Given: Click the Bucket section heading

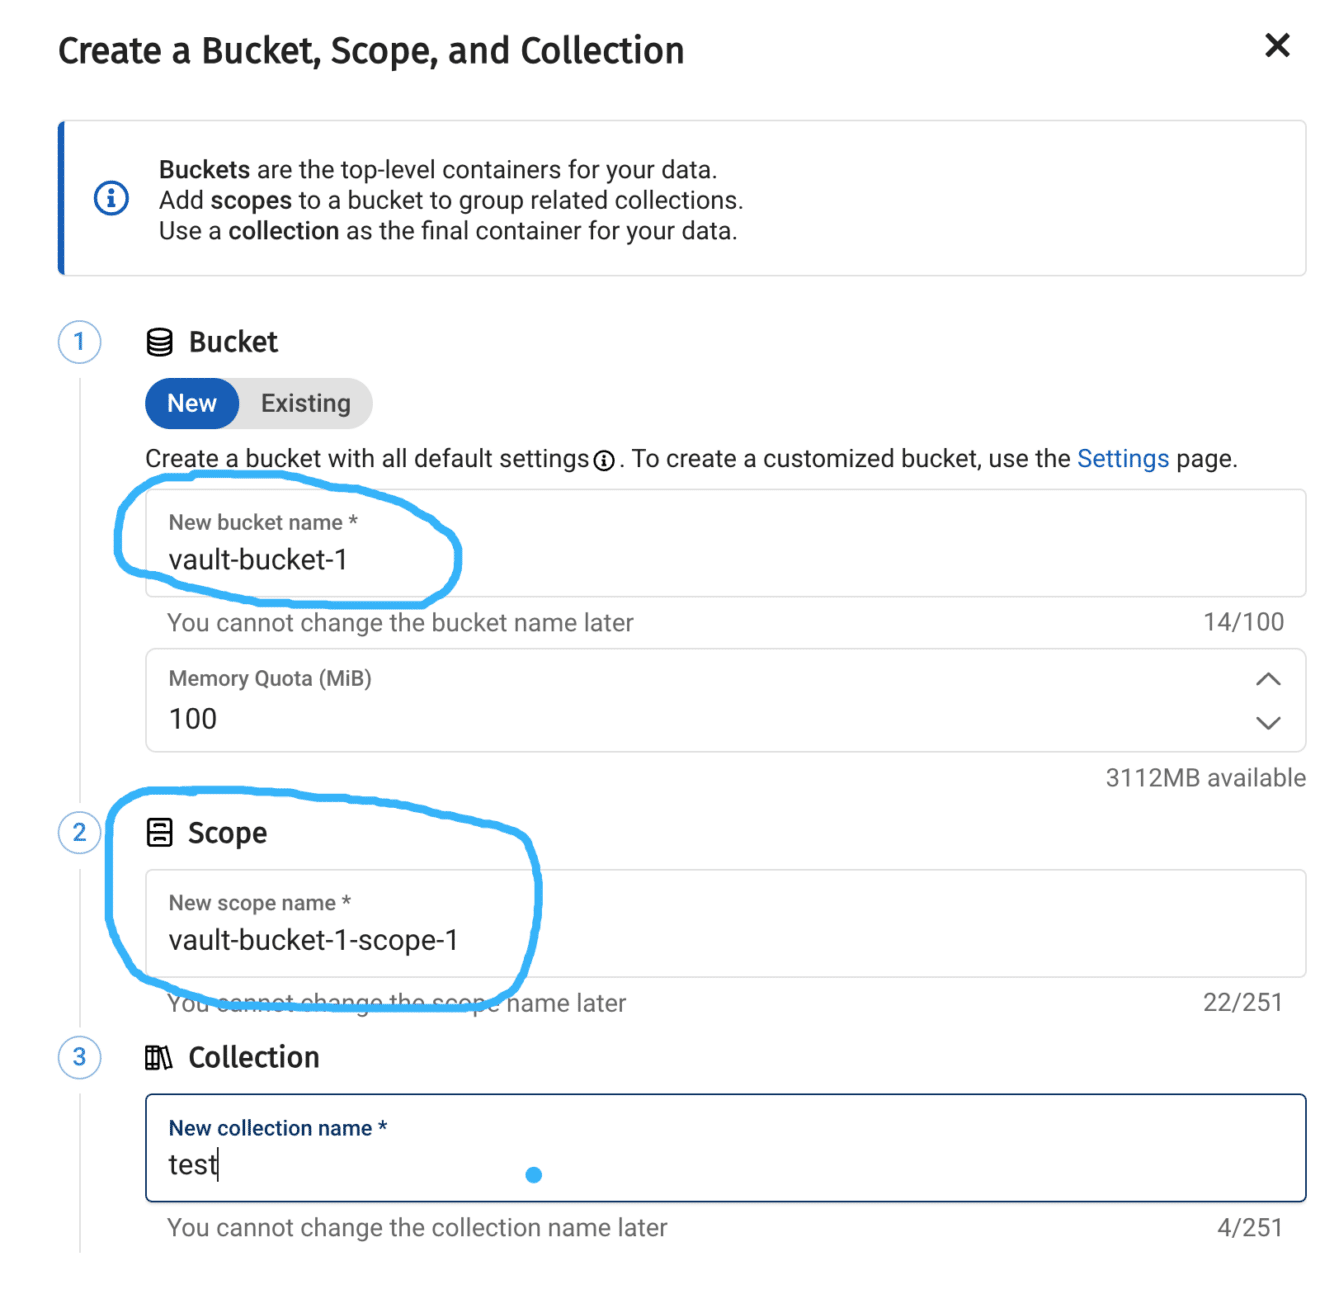Looking at the screenshot, I should click(x=233, y=342).
